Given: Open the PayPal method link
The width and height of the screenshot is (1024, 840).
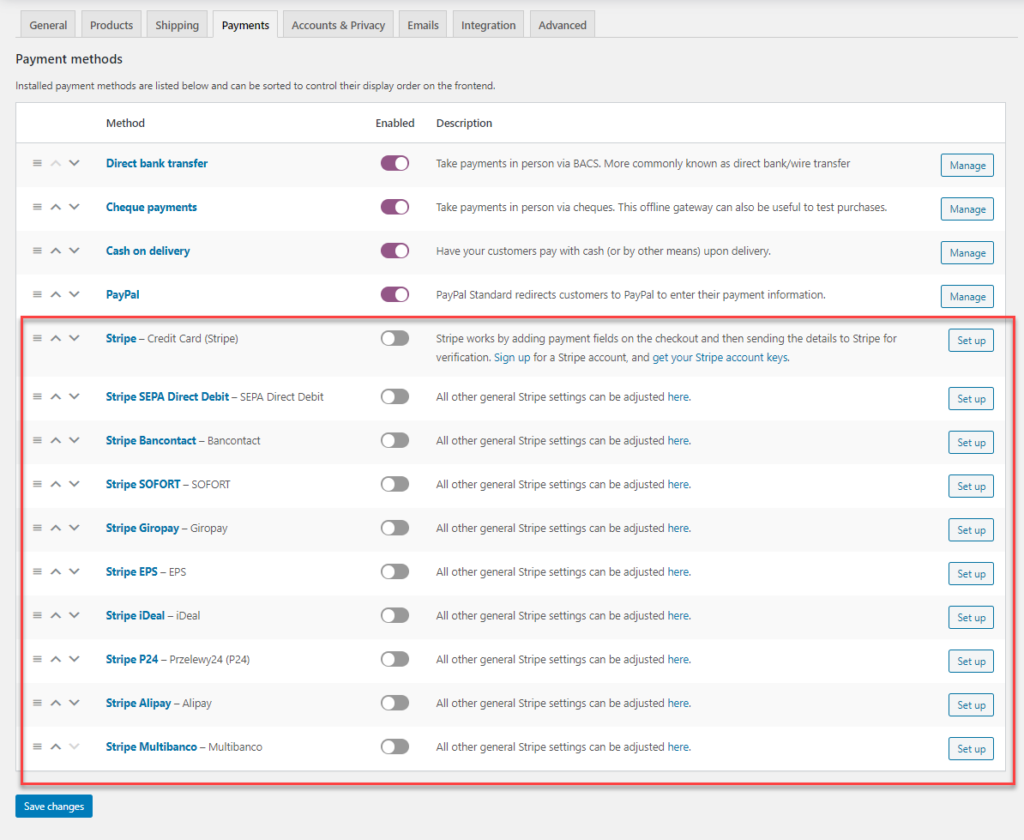Looking at the screenshot, I should [x=123, y=295].
